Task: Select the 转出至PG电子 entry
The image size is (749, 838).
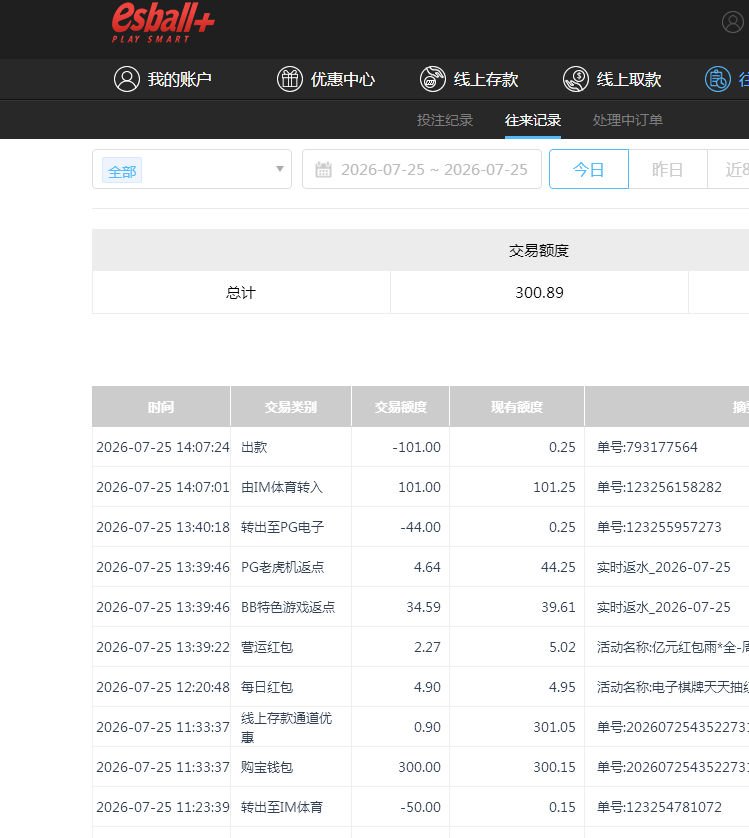Action: pyautogui.click(x=282, y=527)
